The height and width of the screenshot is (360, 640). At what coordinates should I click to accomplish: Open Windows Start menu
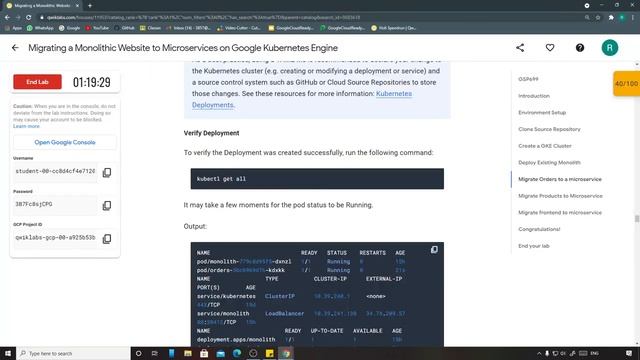[8, 353]
